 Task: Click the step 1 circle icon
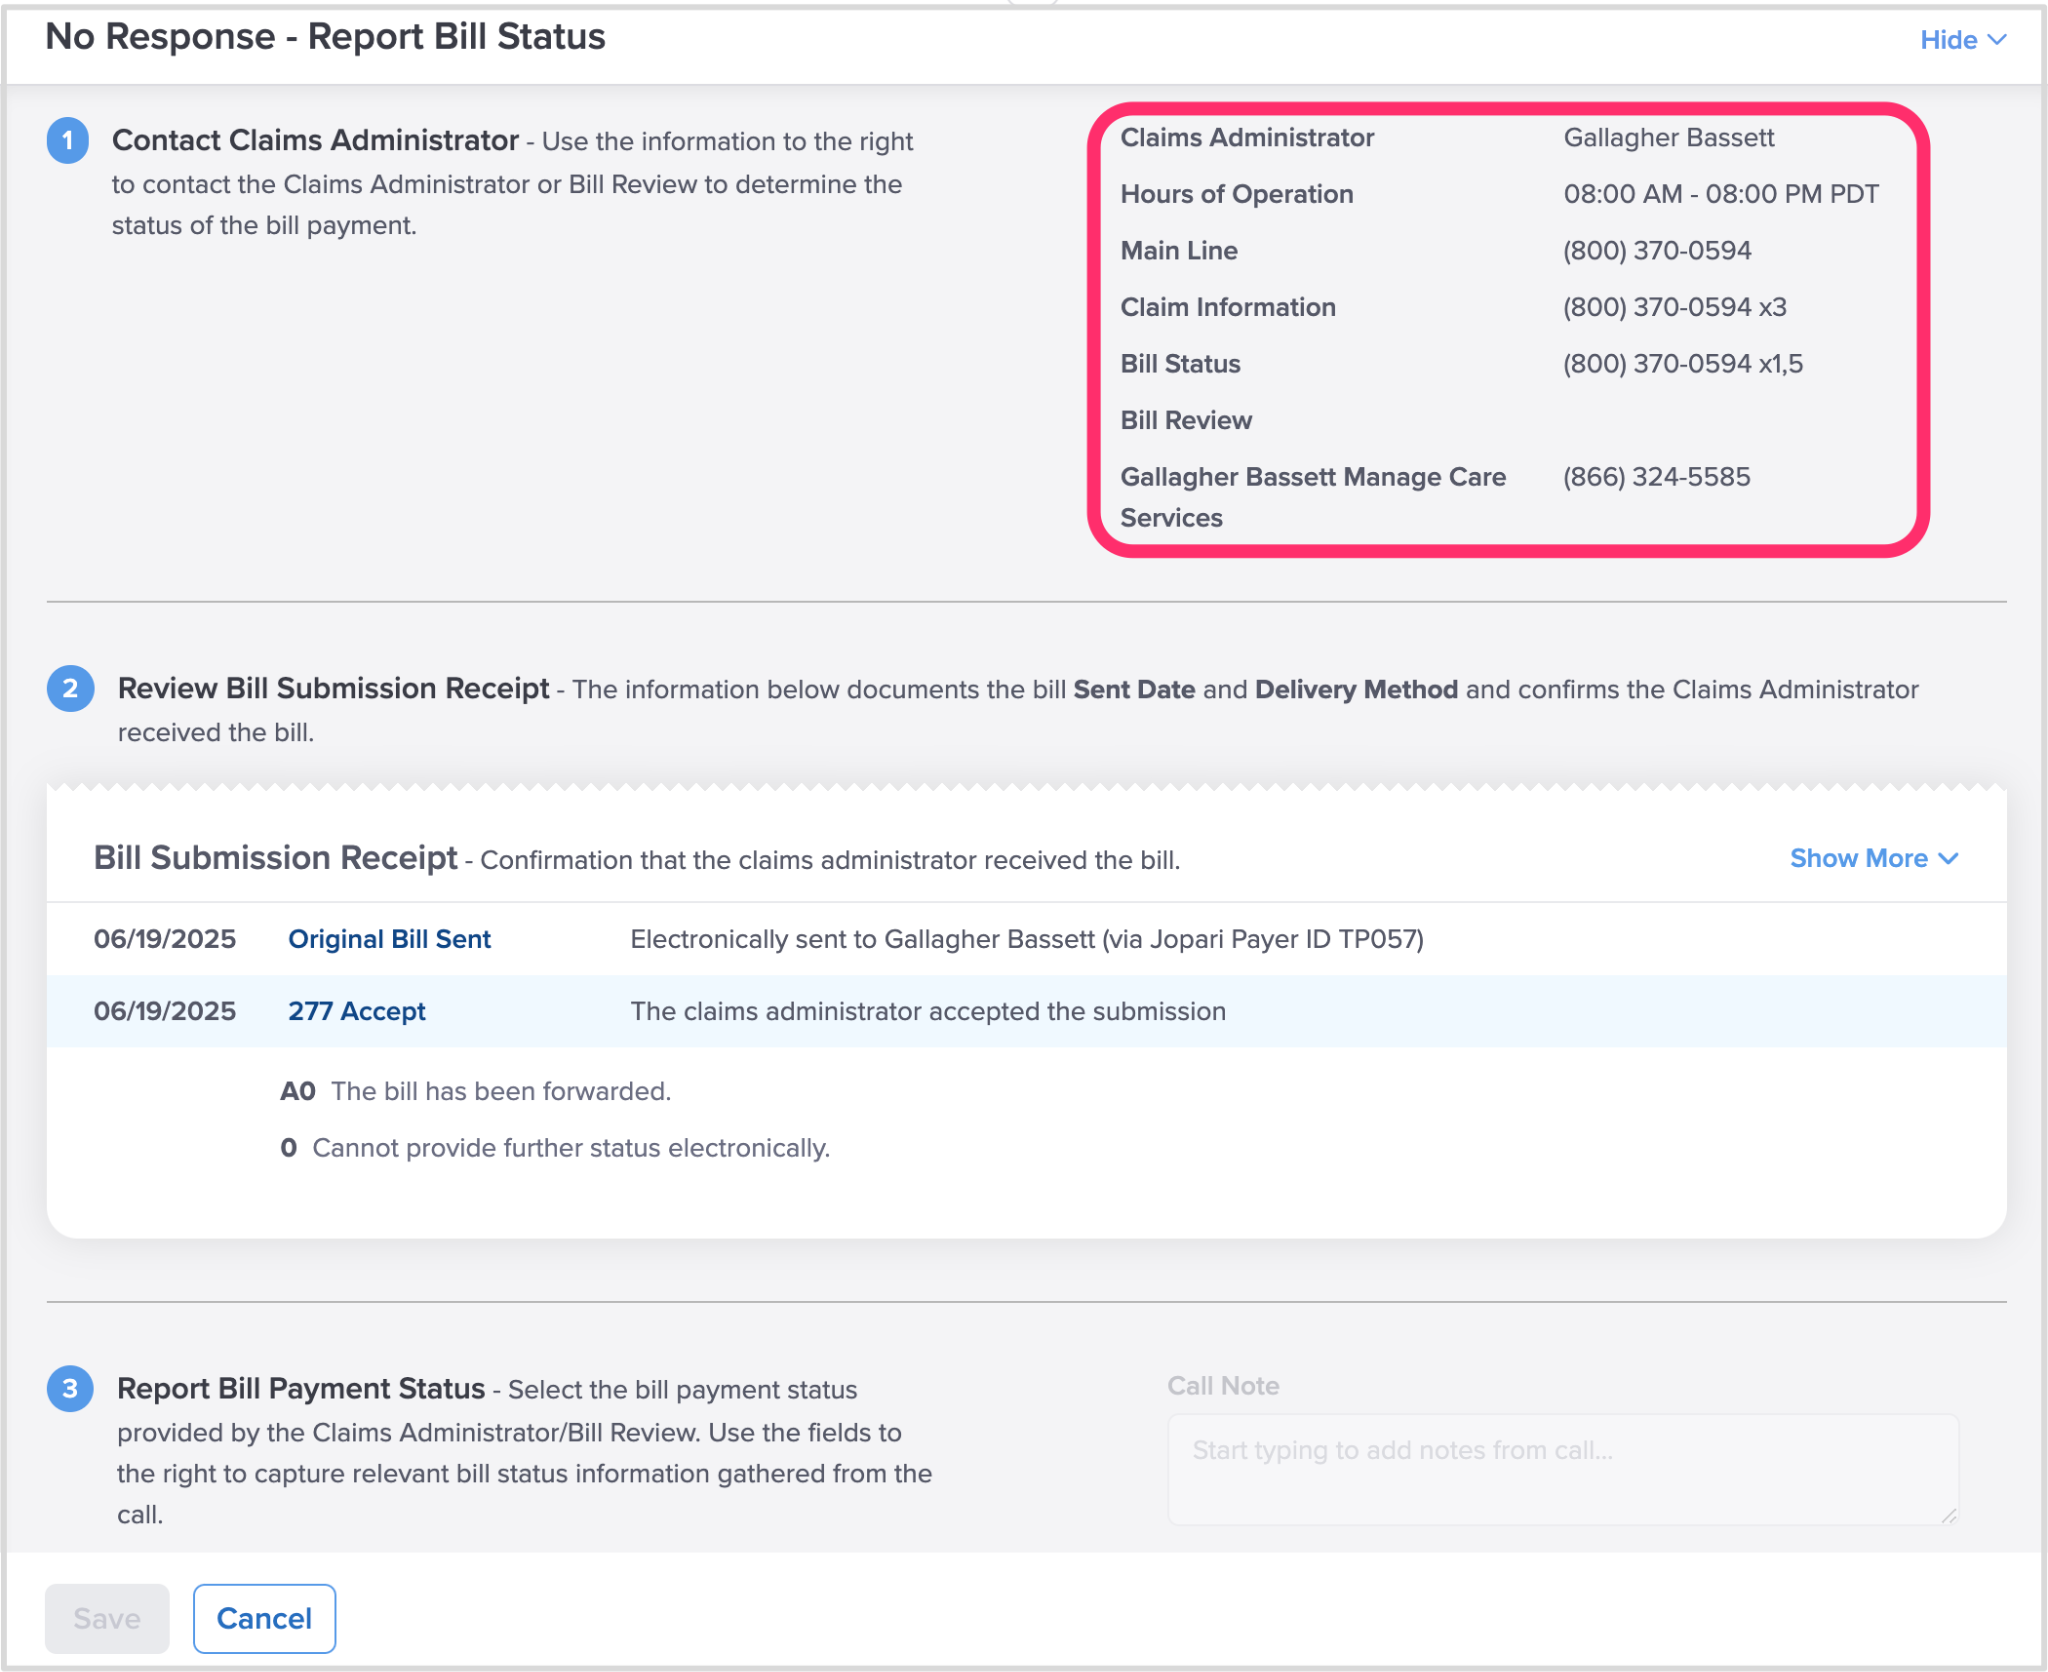(68, 141)
